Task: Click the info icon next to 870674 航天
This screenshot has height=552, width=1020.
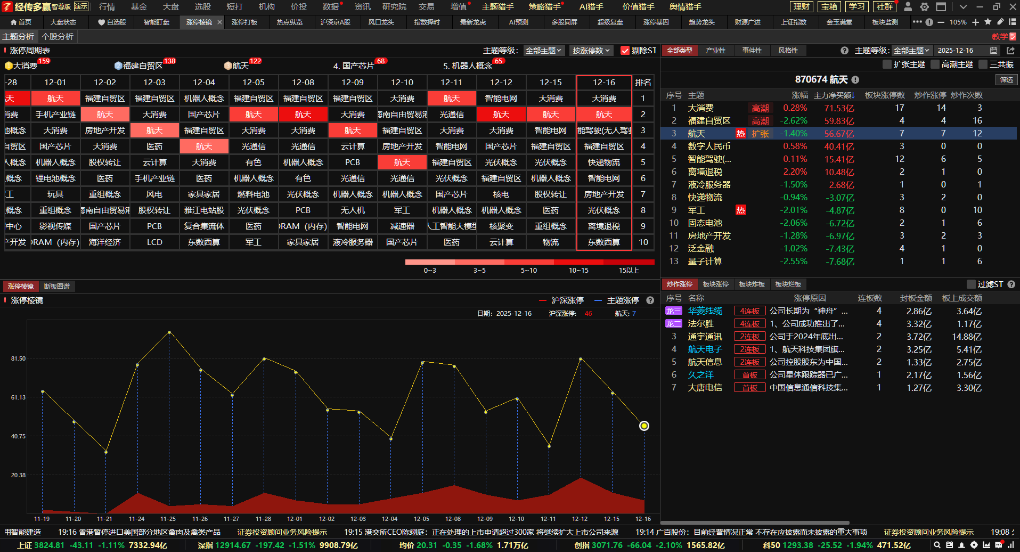Action: point(854,79)
